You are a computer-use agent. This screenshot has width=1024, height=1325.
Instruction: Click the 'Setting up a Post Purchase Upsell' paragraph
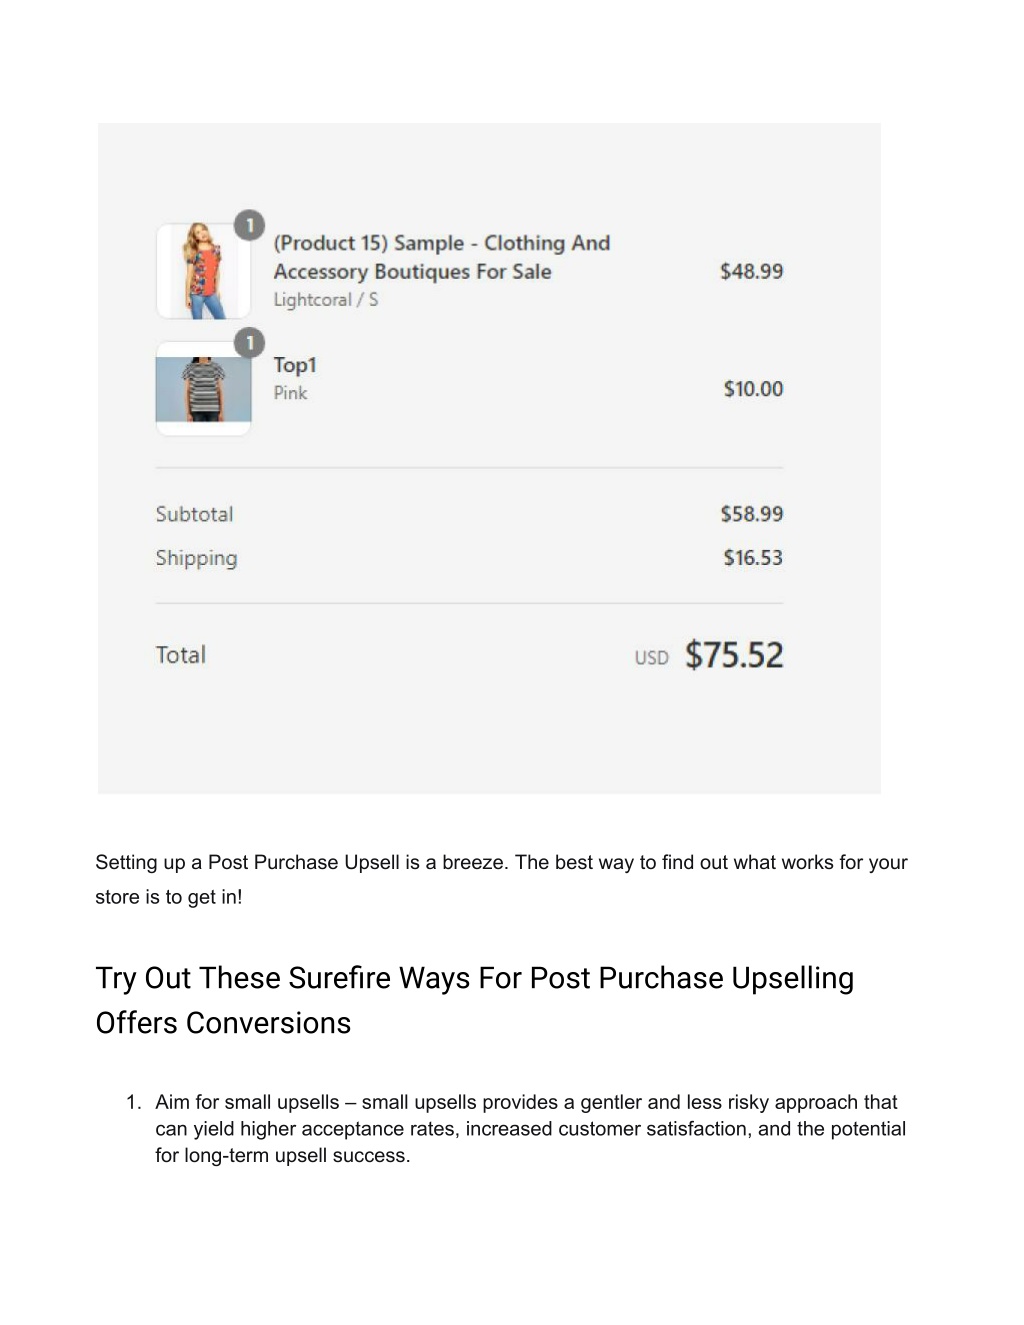pyautogui.click(x=501, y=879)
